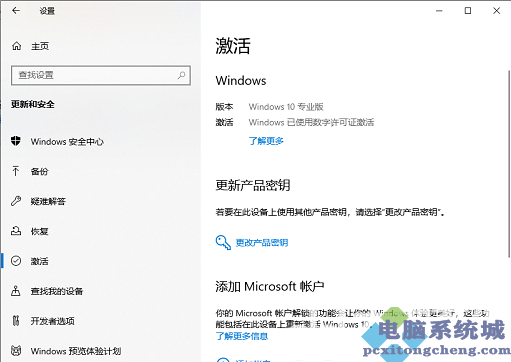
Task: Close the Settings window
Action: [497, 11]
